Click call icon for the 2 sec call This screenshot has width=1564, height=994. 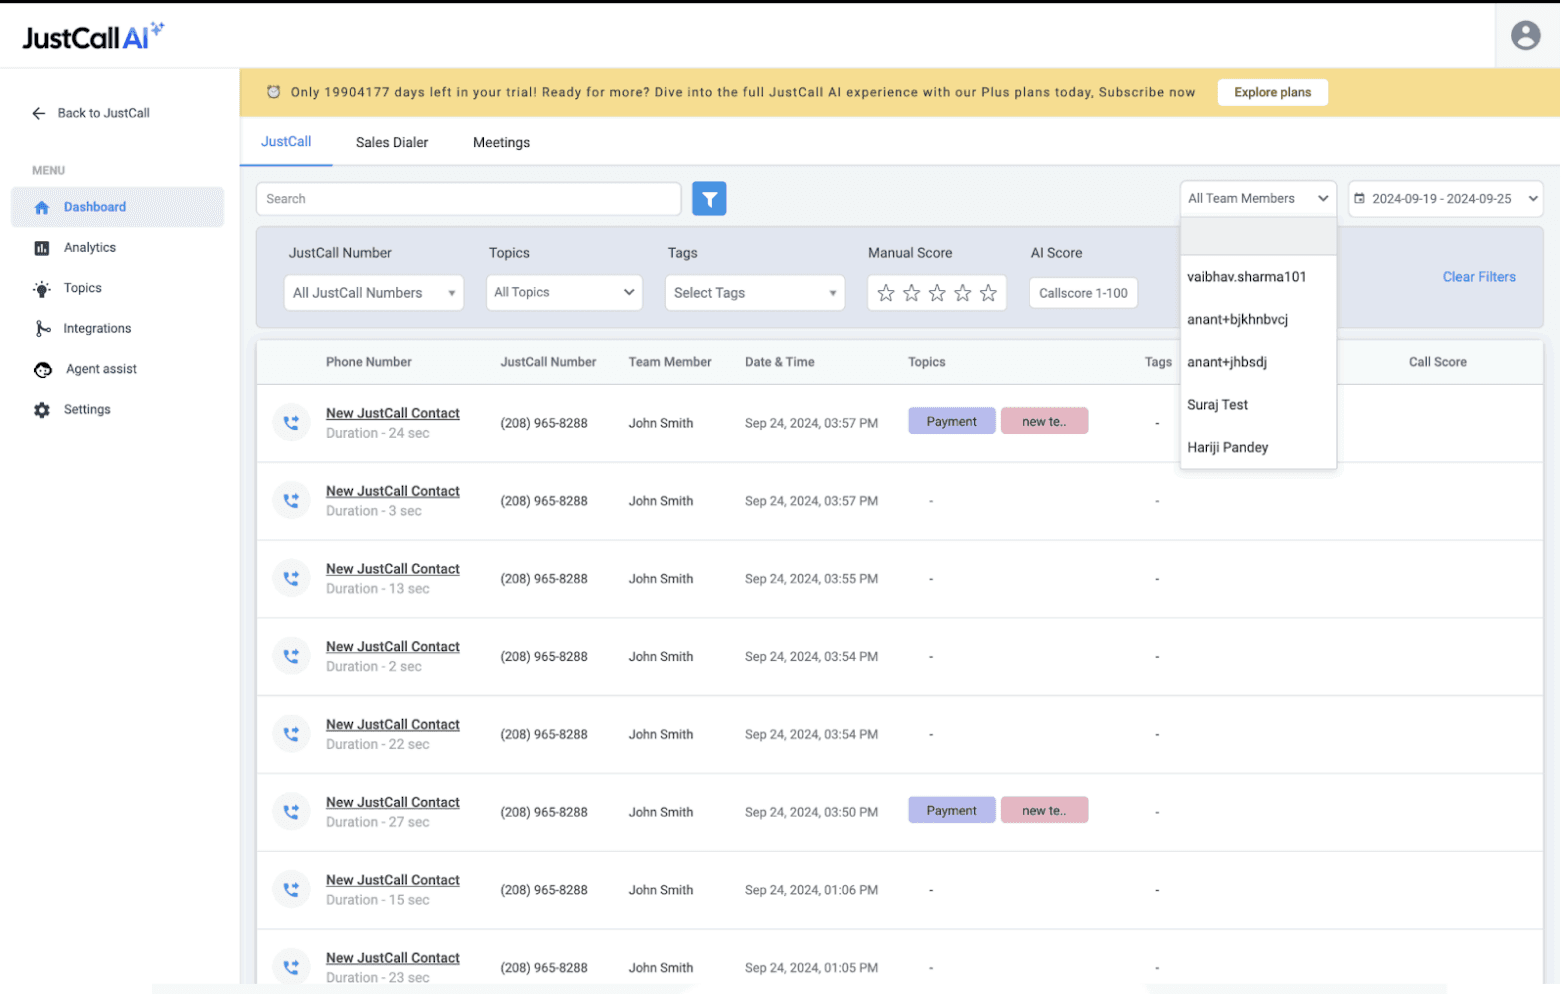pyautogui.click(x=291, y=657)
